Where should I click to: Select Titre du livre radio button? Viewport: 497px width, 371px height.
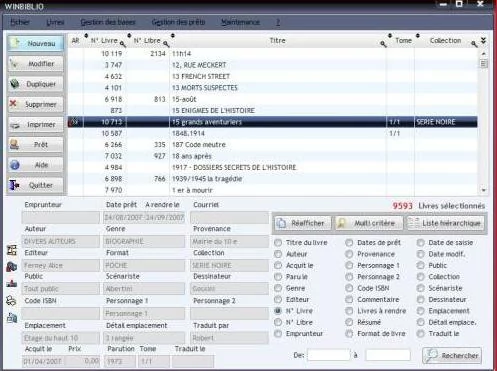pyautogui.click(x=278, y=243)
